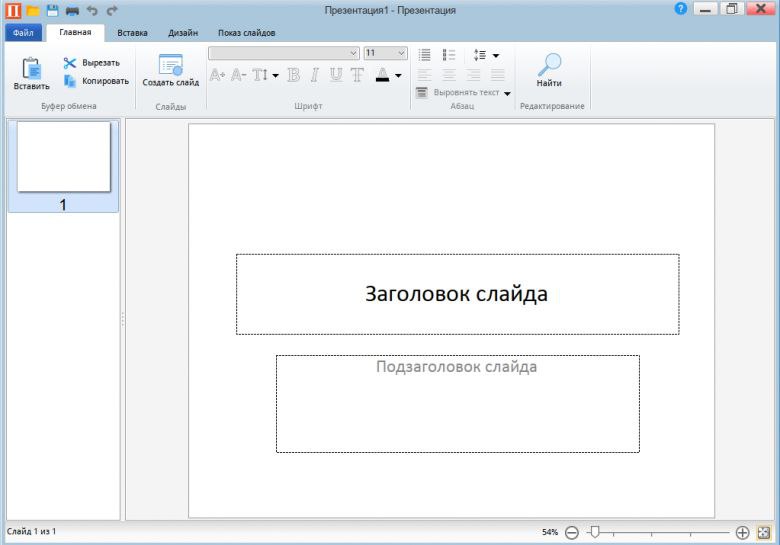Open the Файл menu button
This screenshot has height=545, width=780.
(23, 33)
